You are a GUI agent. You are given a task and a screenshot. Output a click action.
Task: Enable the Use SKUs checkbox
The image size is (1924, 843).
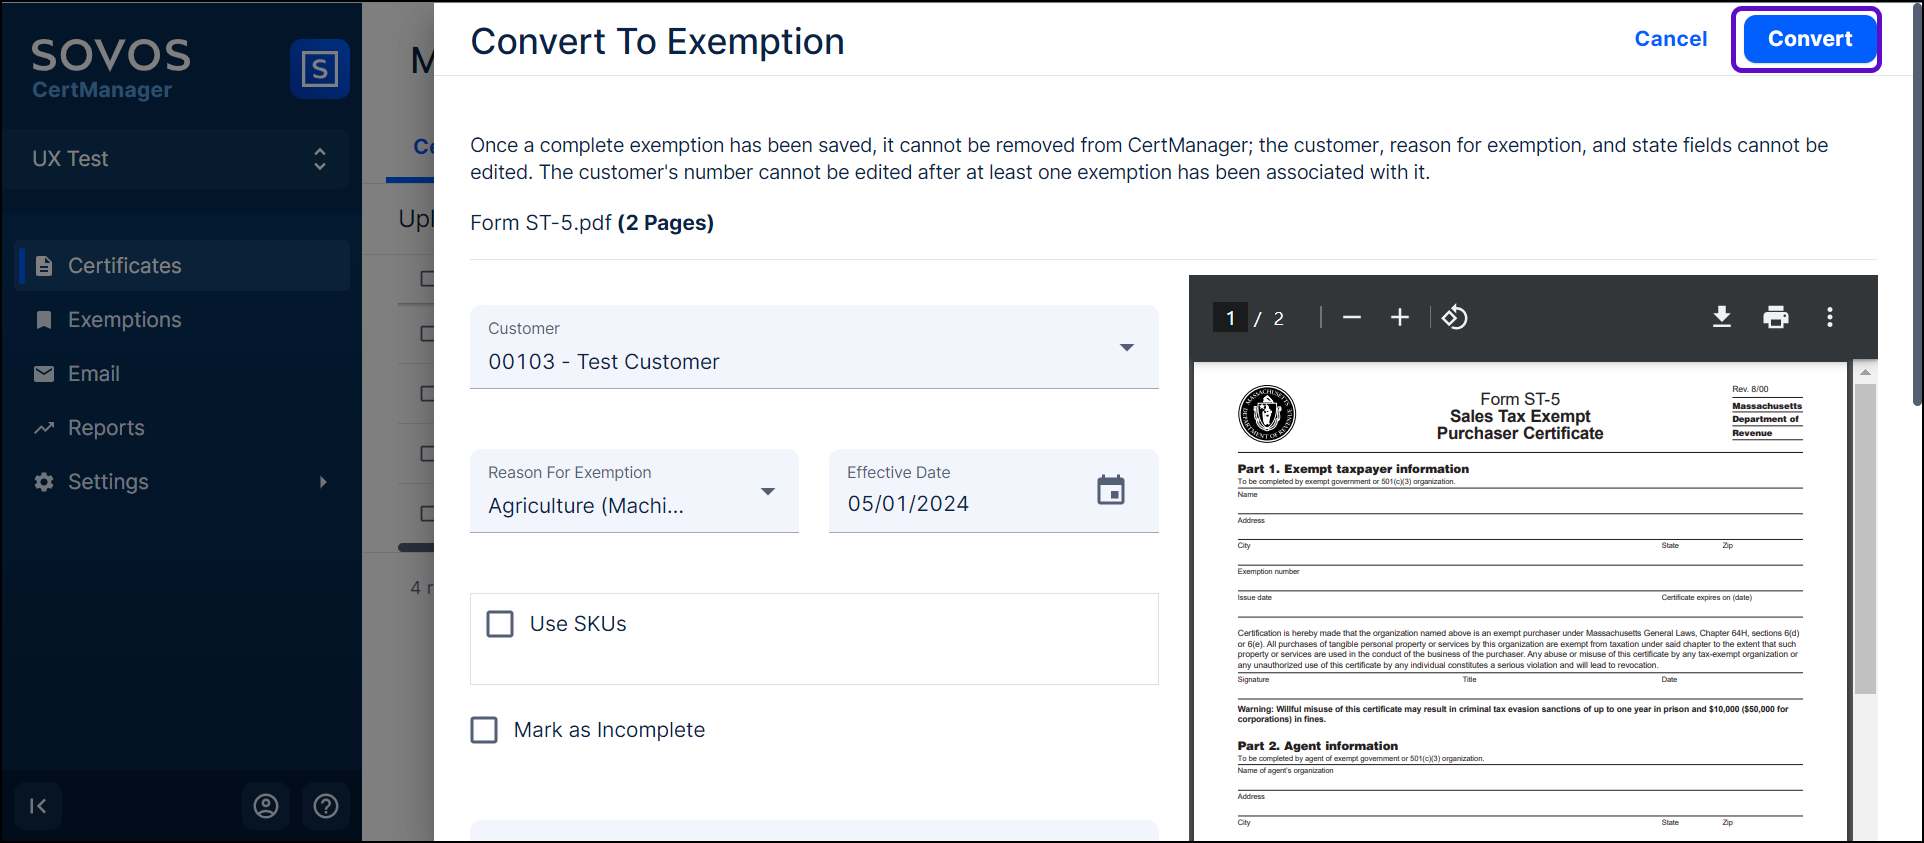pos(500,624)
